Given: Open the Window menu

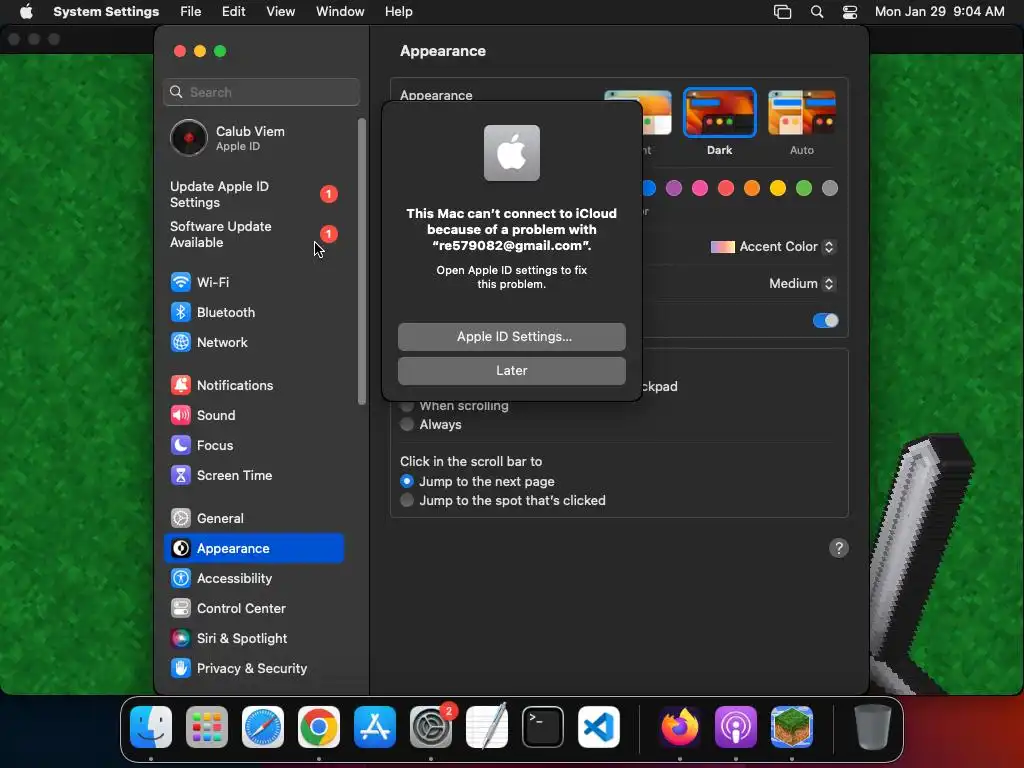Looking at the screenshot, I should coord(340,12).
